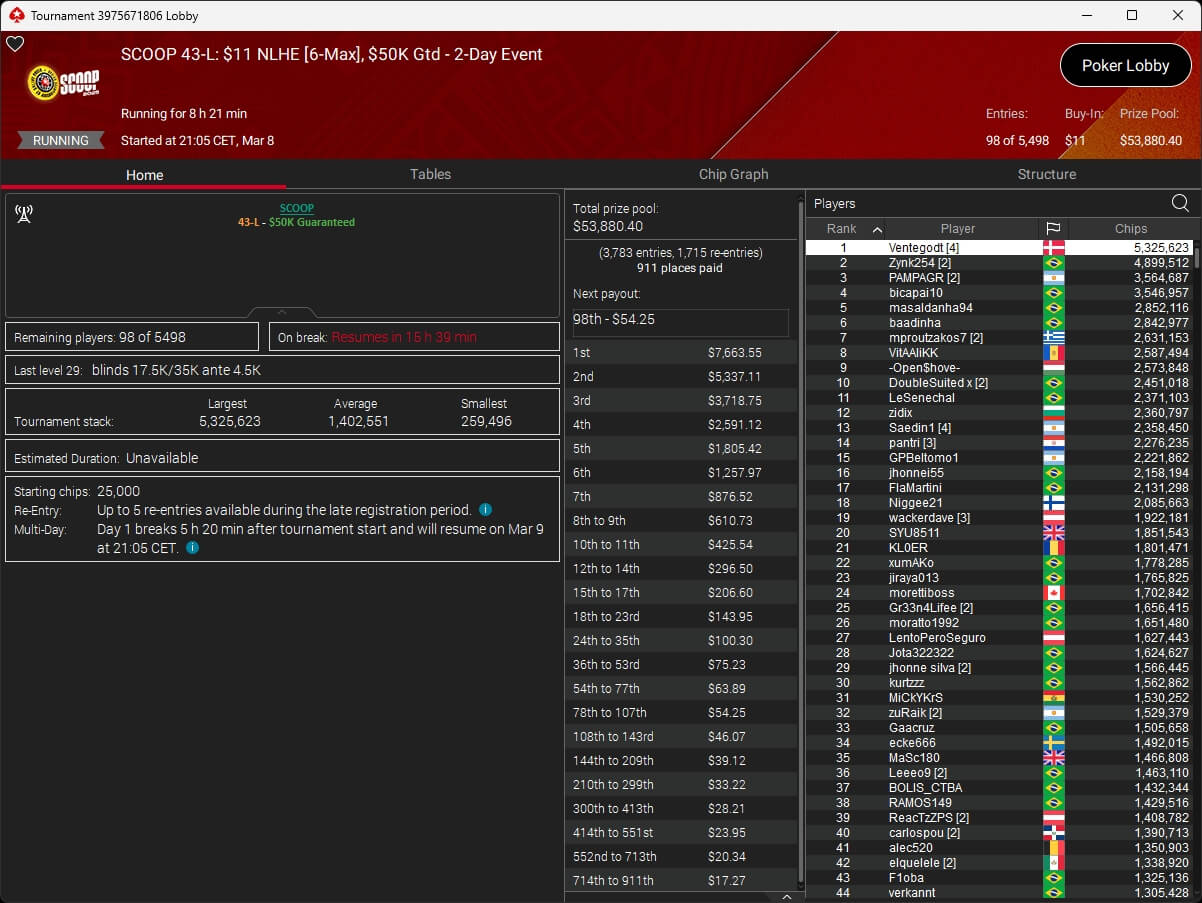This screenshot has width=1202, height=903.
Task: Open the green SCOOP link
Action: click(296, 208)
